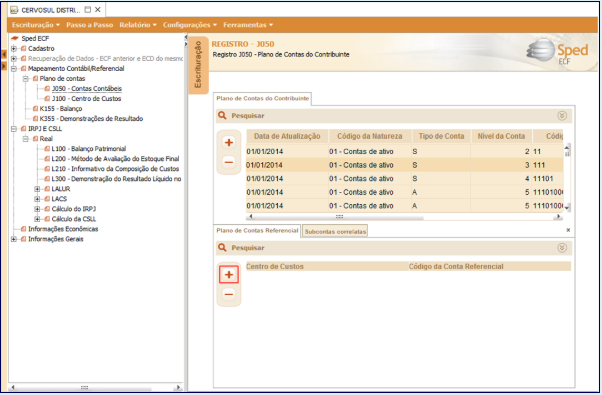
Task: Click the Sped ECF logo
Action: tap(557, 51)
